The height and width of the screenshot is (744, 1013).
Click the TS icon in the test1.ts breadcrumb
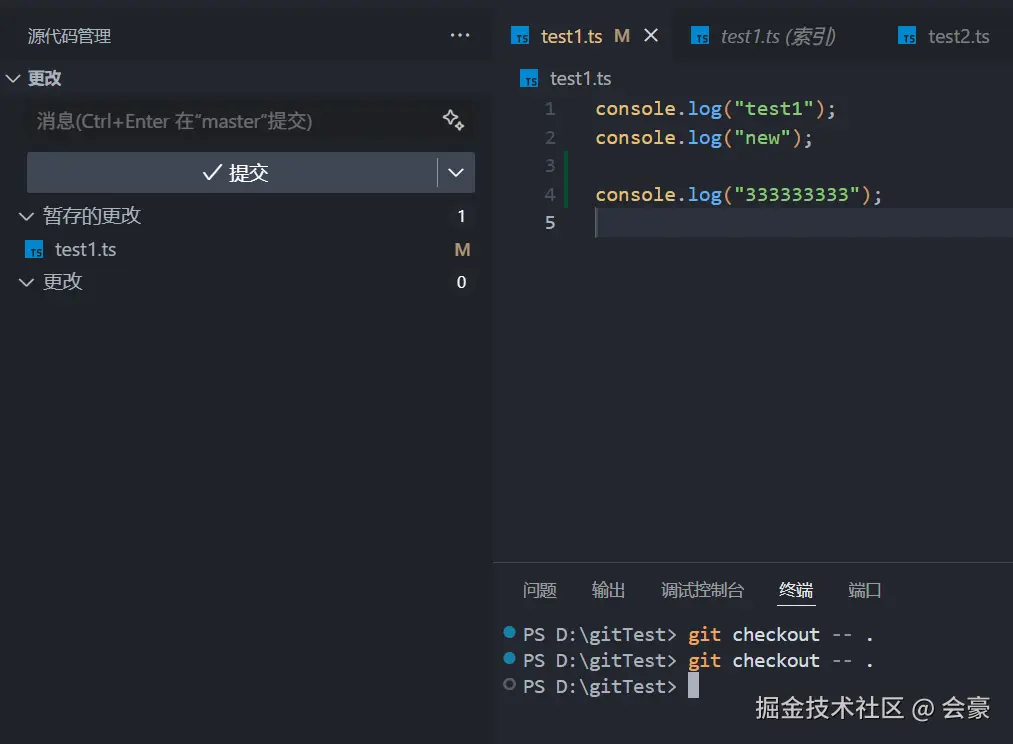coord(530,78)
